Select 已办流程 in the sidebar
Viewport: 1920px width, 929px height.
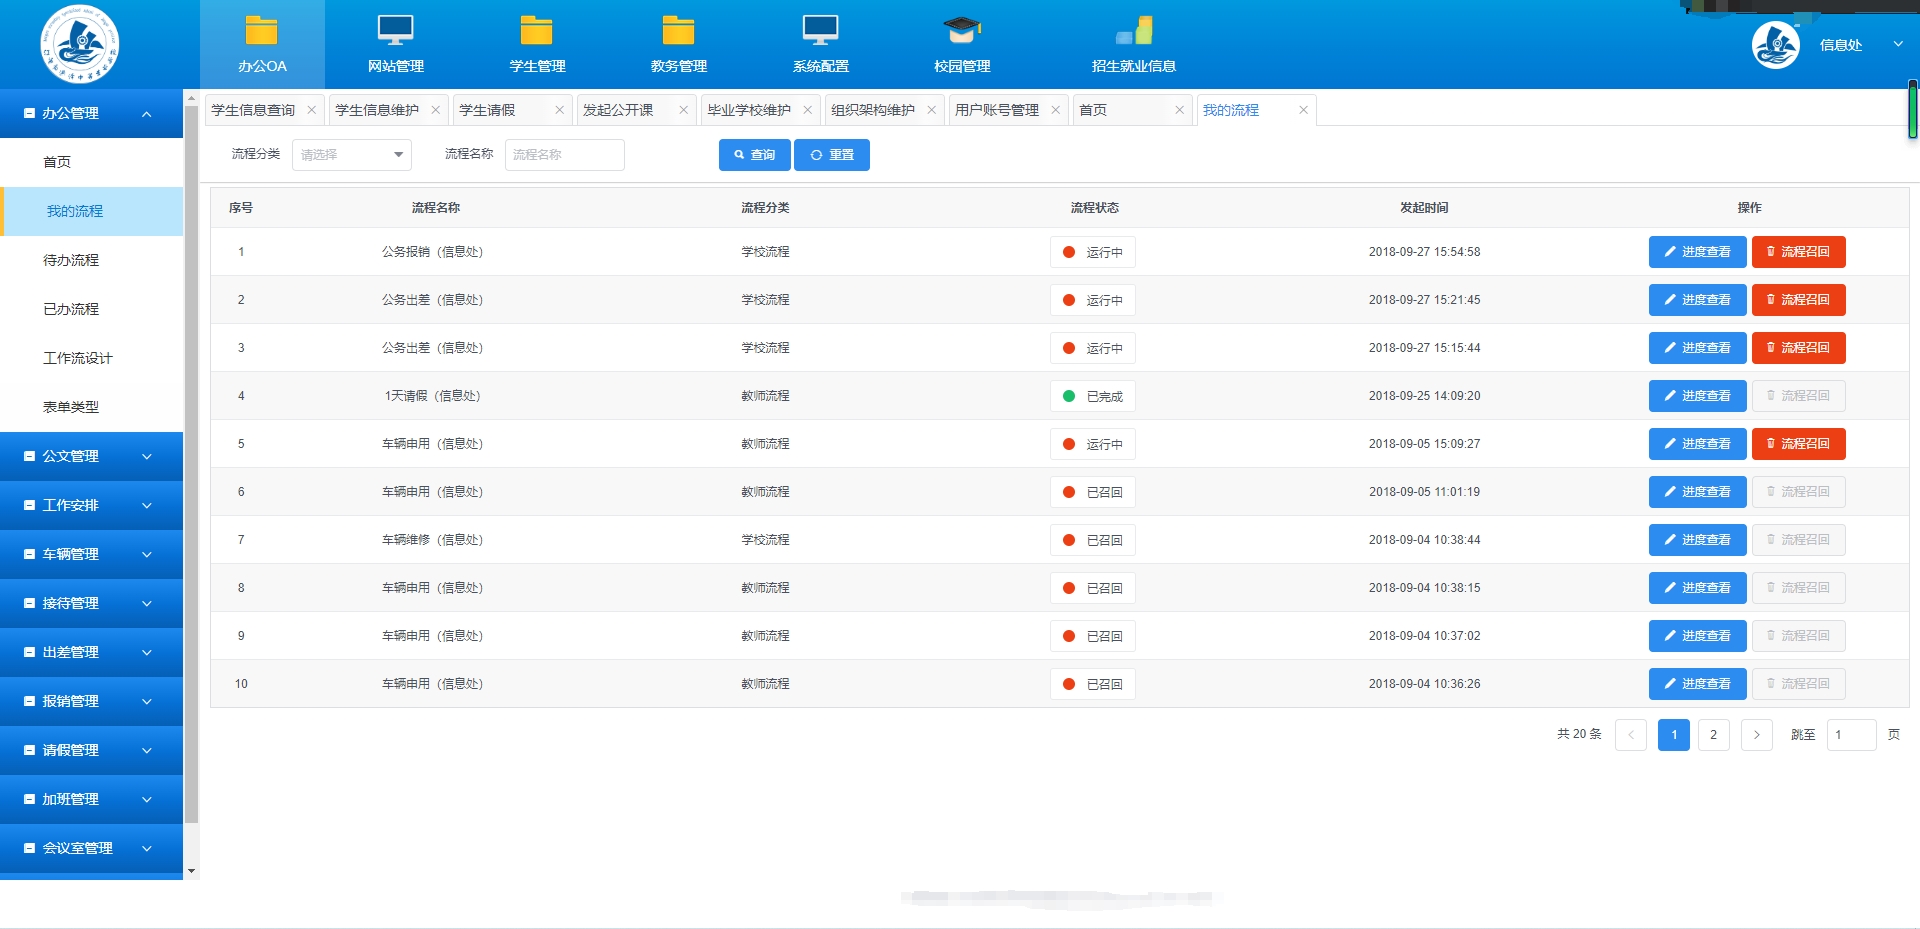91,309
